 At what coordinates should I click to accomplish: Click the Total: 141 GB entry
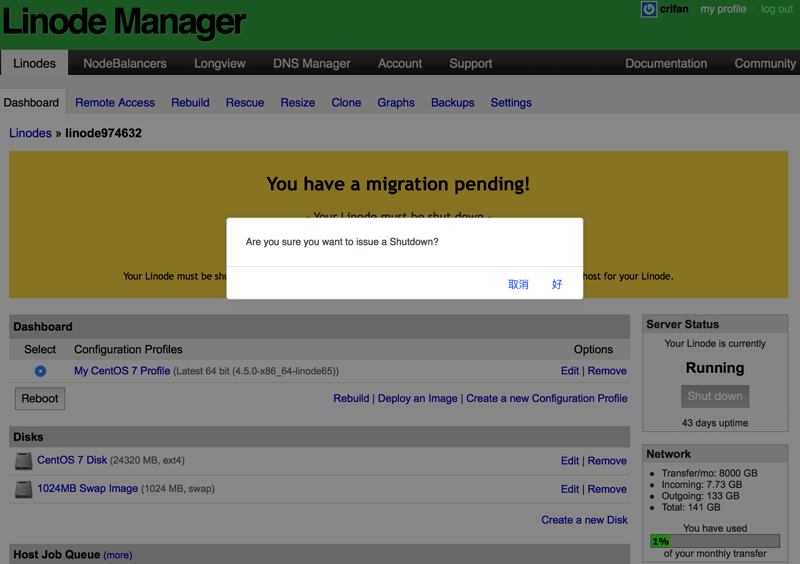point(691,507)
